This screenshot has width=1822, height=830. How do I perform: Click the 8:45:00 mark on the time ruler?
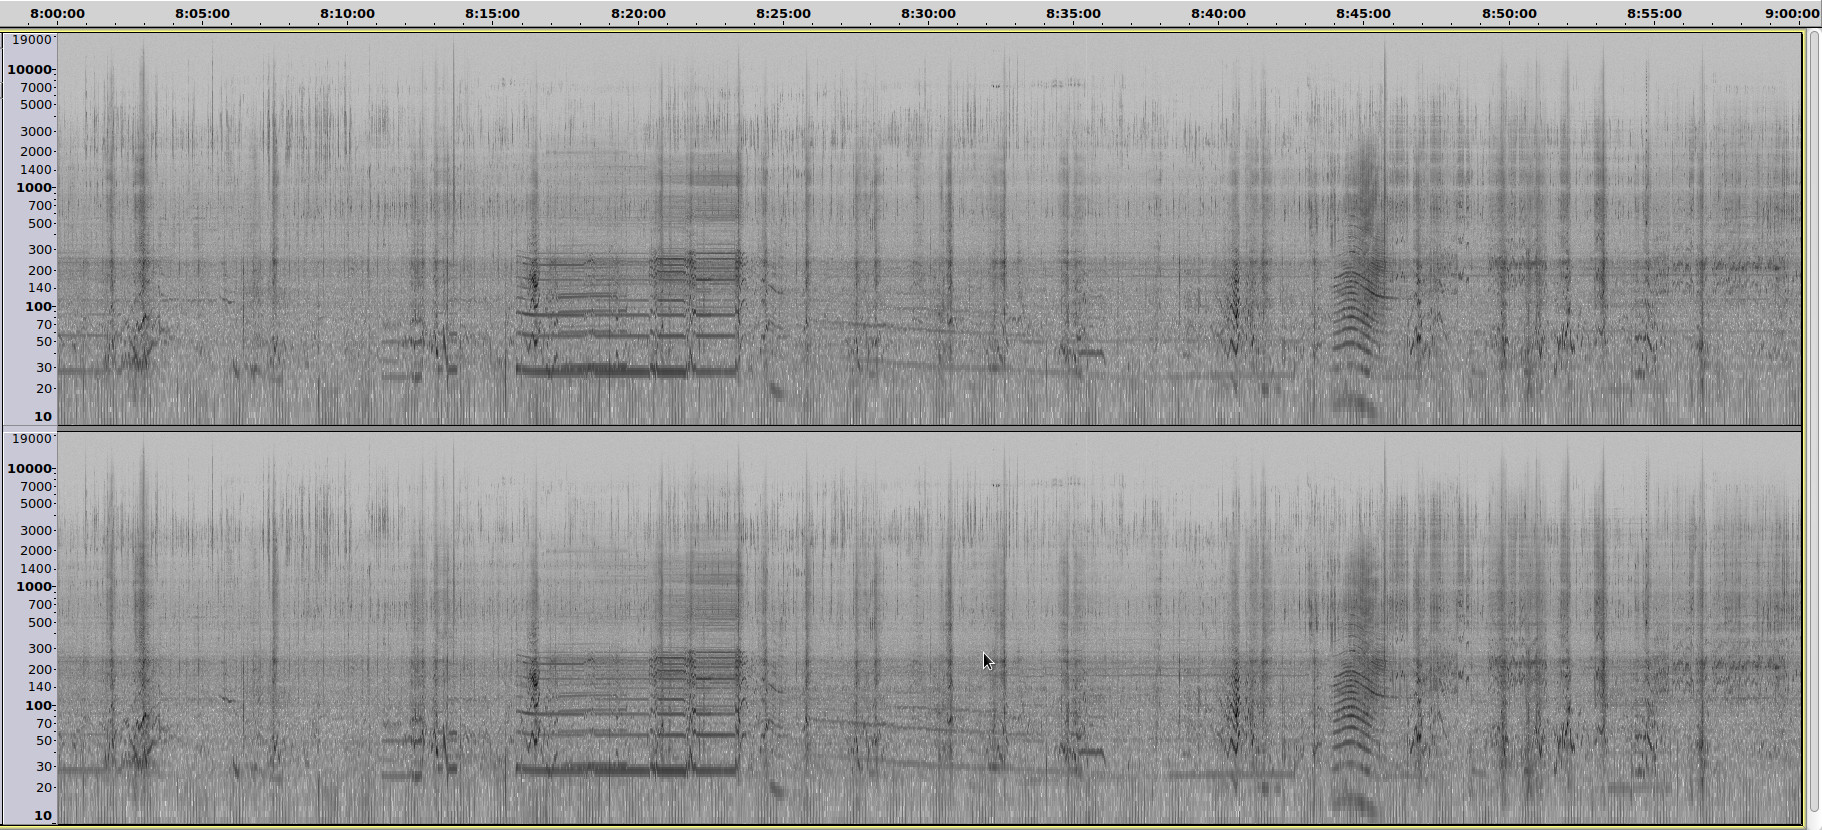(1363, 14)
